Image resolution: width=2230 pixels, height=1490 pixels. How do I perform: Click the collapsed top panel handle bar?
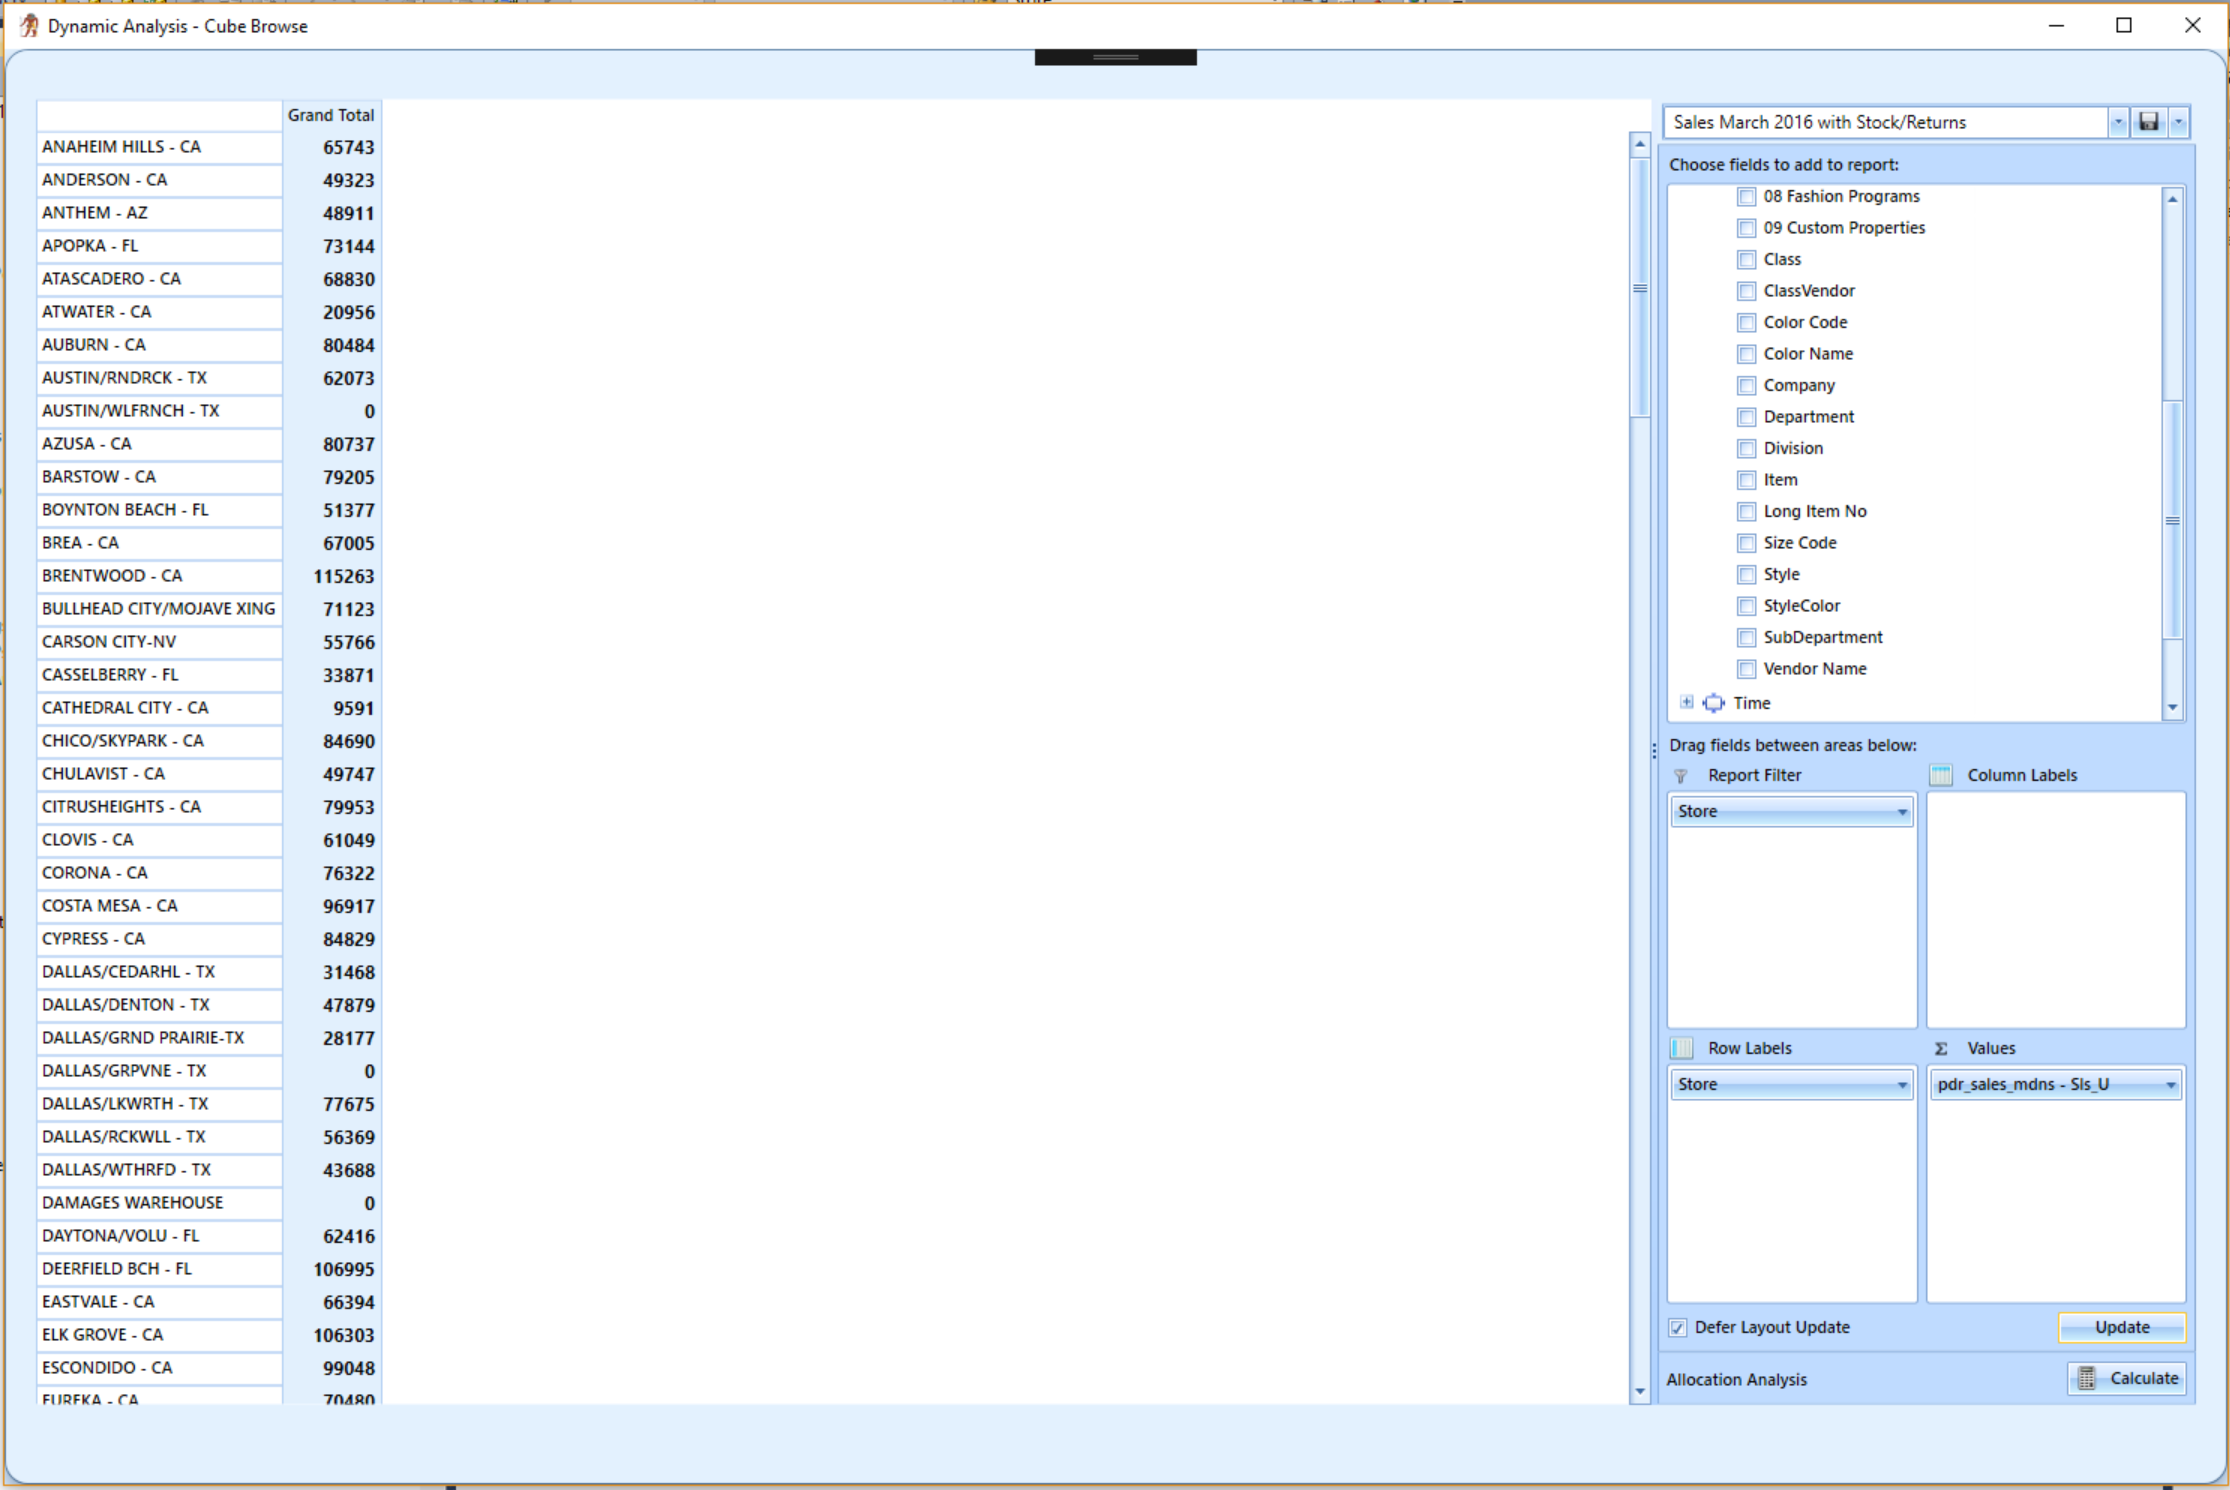[1115, 58]
